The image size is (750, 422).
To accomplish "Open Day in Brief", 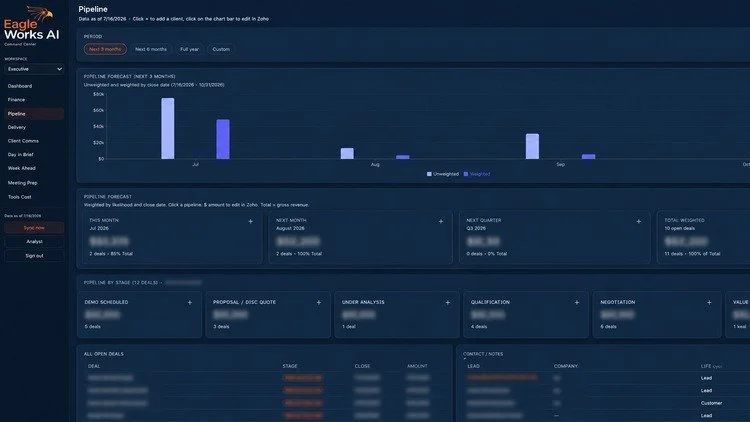I will [x=21, y=155].
